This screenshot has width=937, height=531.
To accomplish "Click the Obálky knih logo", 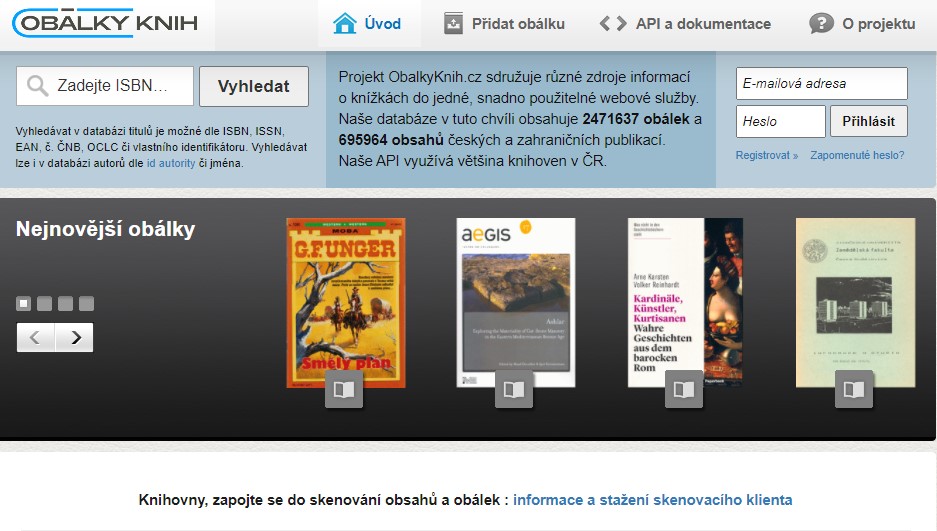I will pyautogui.click(x=105, y=23).
